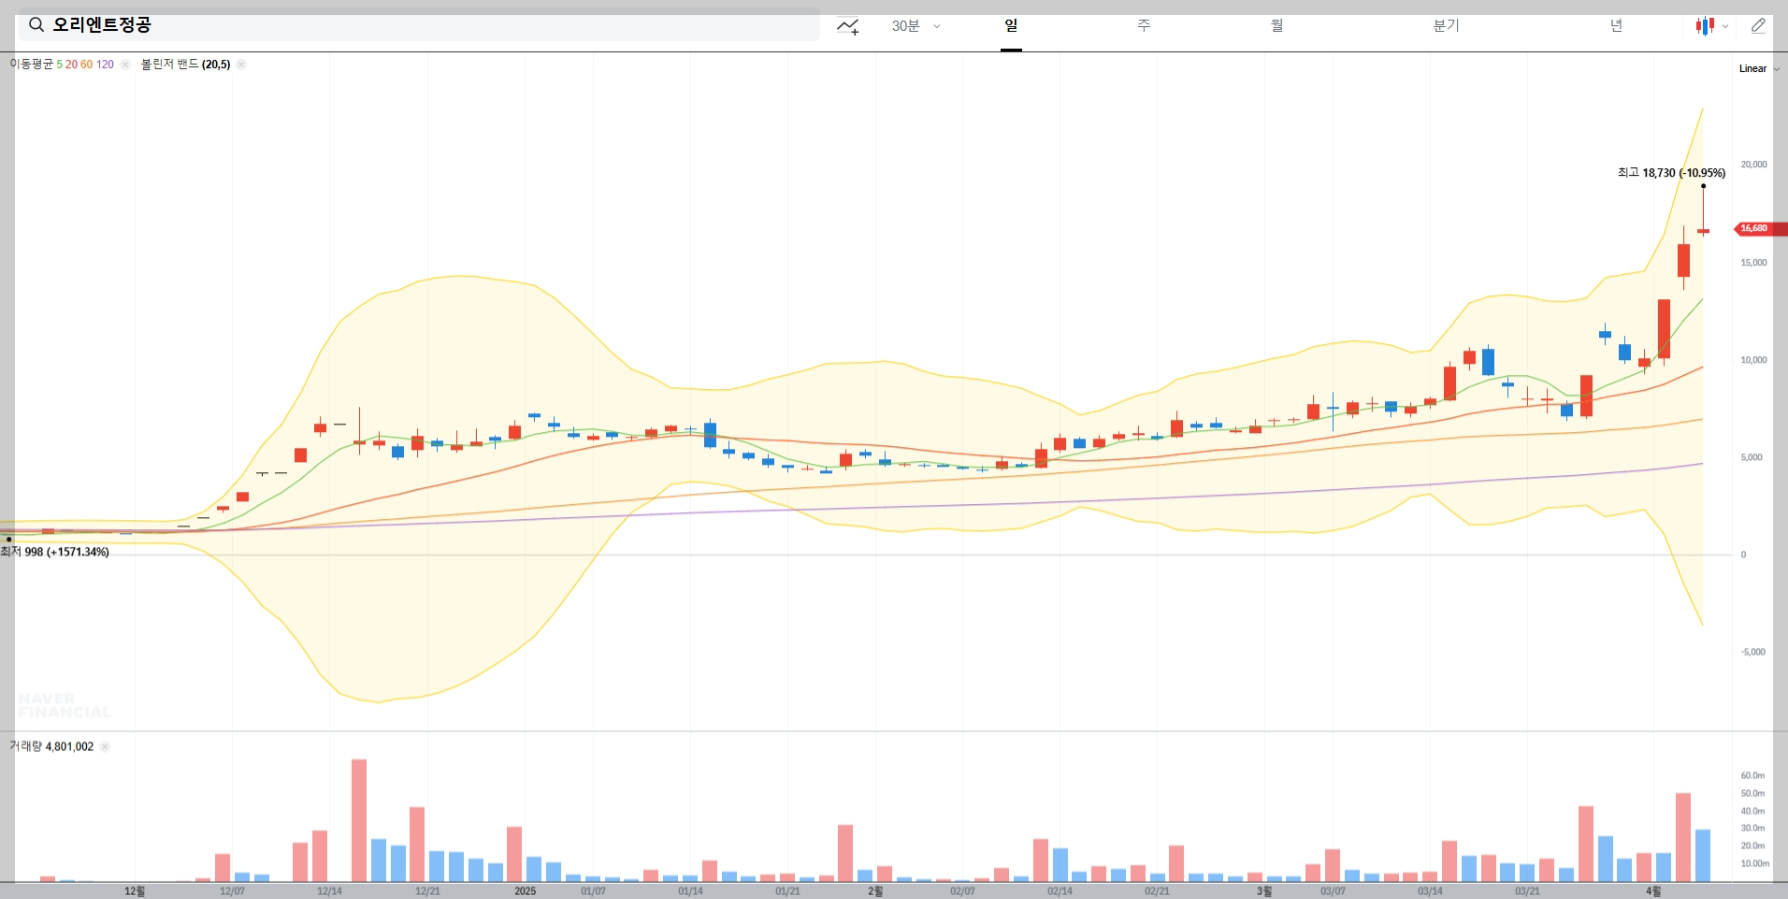1788x899 pixels.
Task: Switch to the 년 (yearly) tab
Action: pos(1616,26)
